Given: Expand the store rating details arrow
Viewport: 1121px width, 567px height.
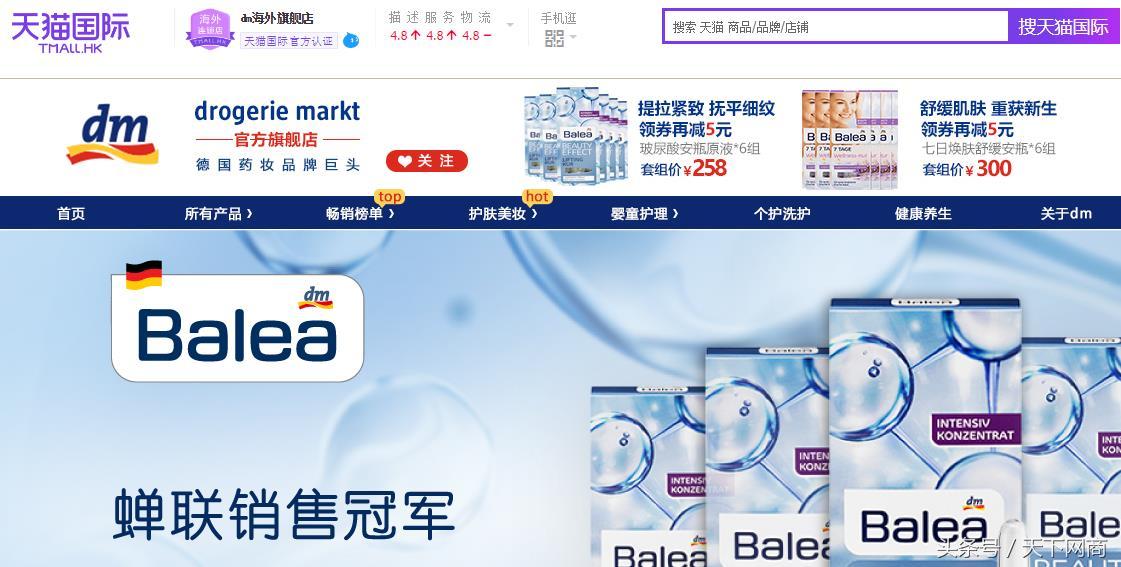Looking at the screenshot, I should point(510,25).
